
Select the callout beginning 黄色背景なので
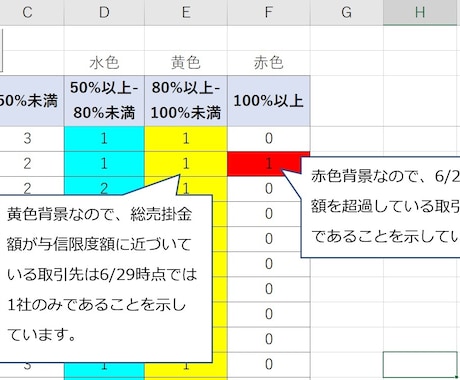coord(106,278)
